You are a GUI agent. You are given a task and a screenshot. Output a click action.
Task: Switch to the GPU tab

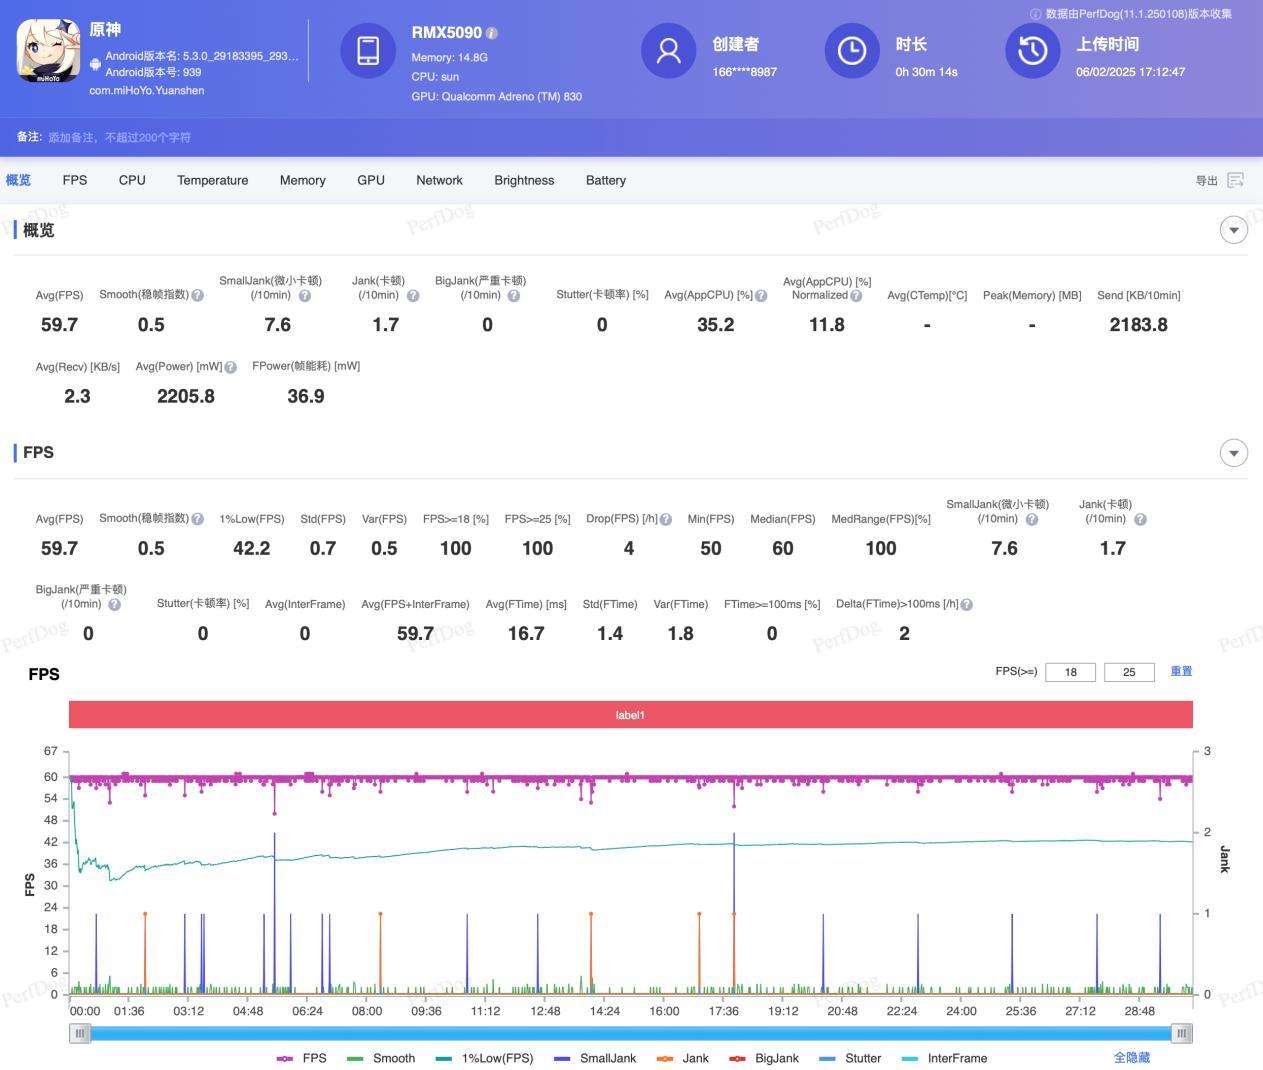click(x=371, y=180)
